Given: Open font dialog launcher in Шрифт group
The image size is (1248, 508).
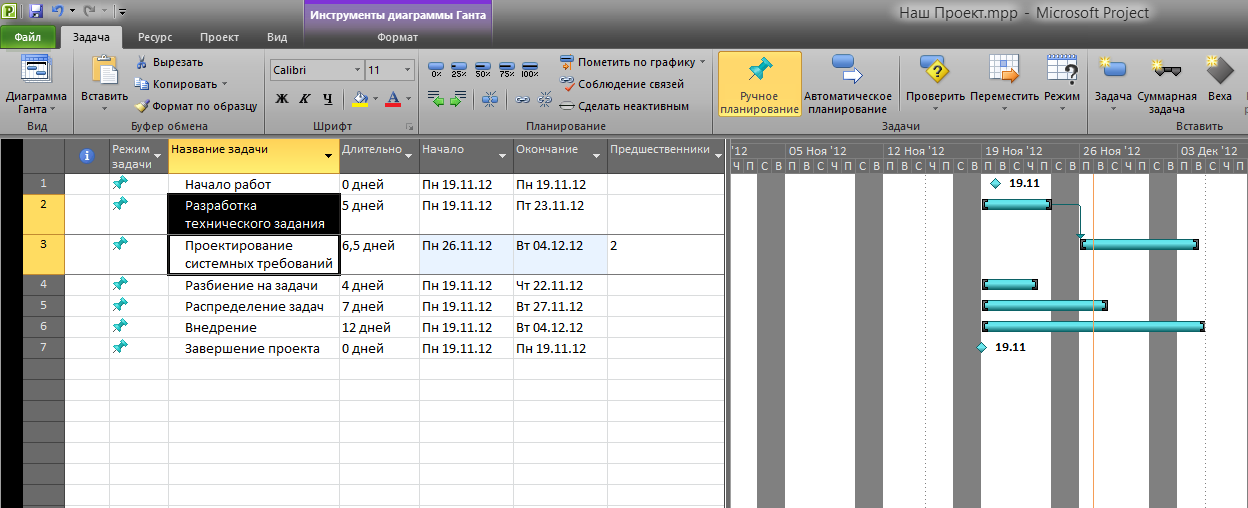Looking at the screenshot, I should click(409, 127).
